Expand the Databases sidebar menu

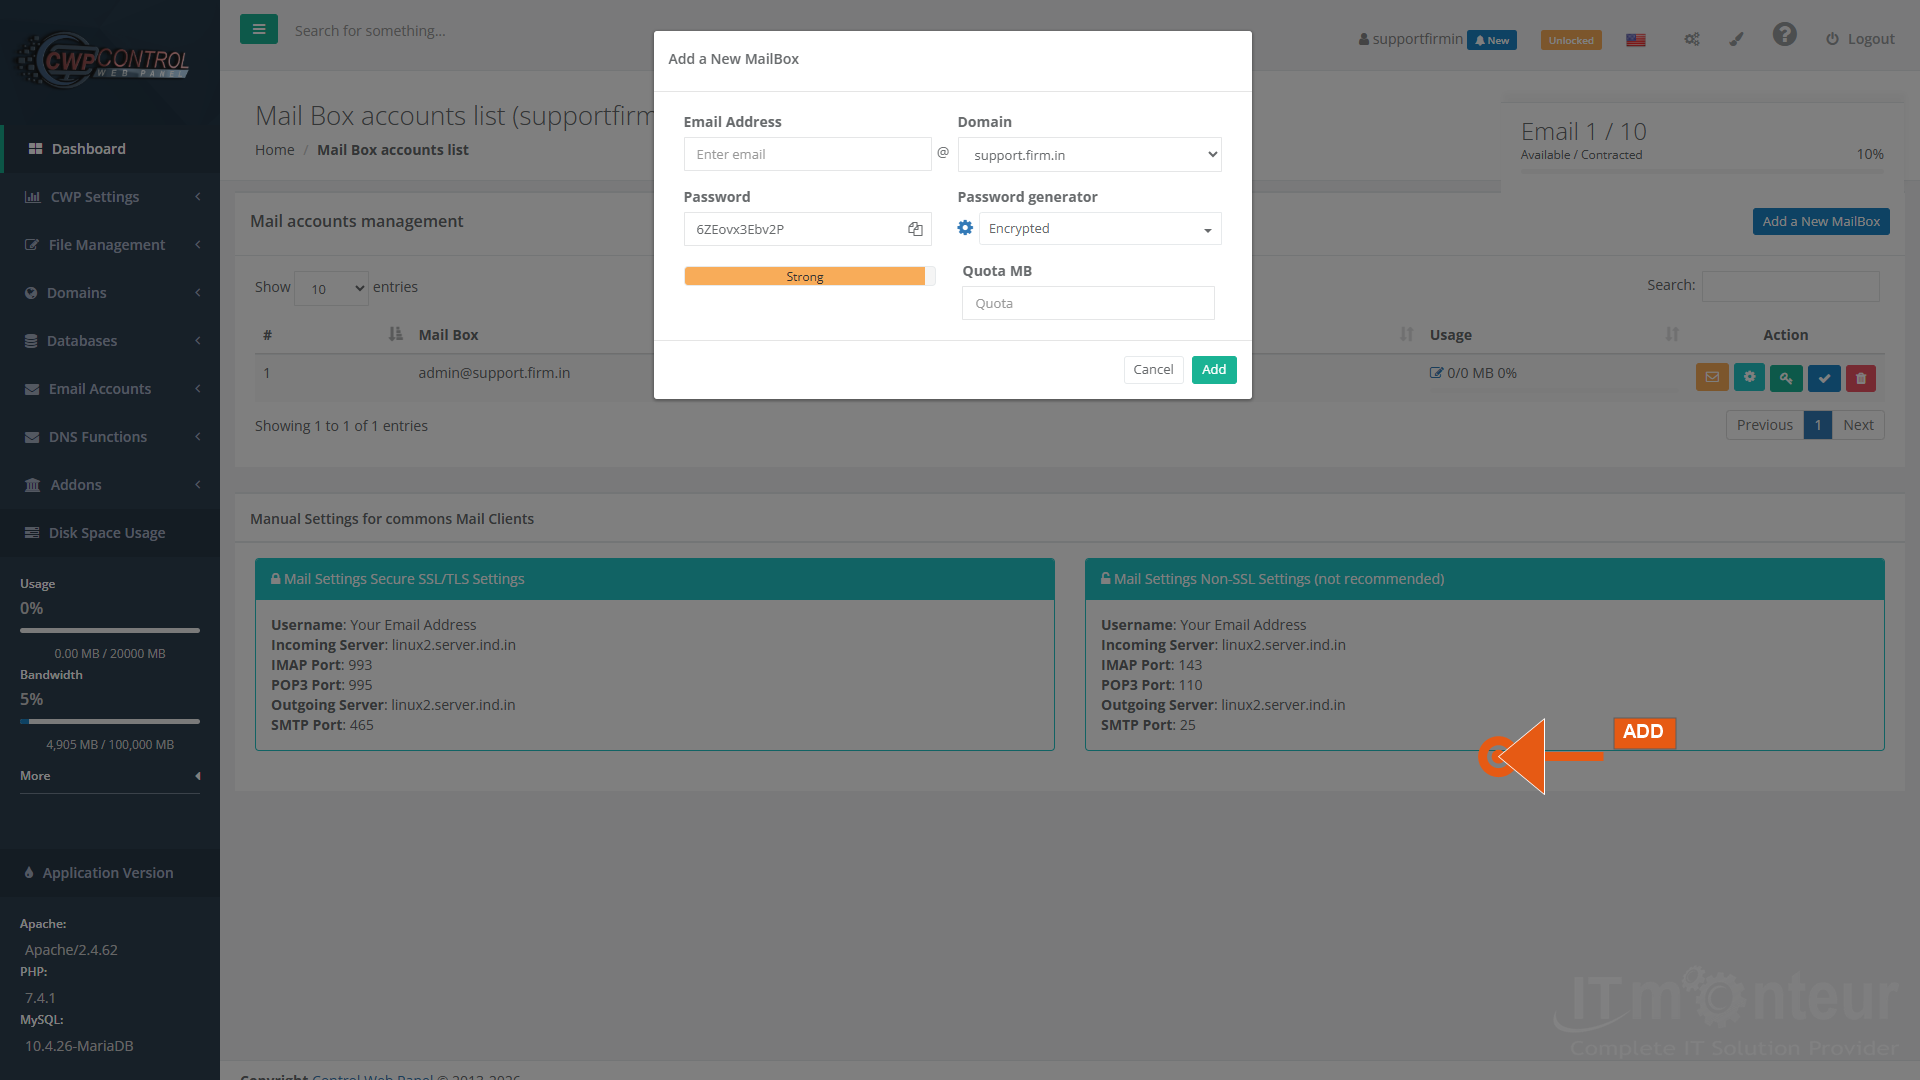coord(110,341)
